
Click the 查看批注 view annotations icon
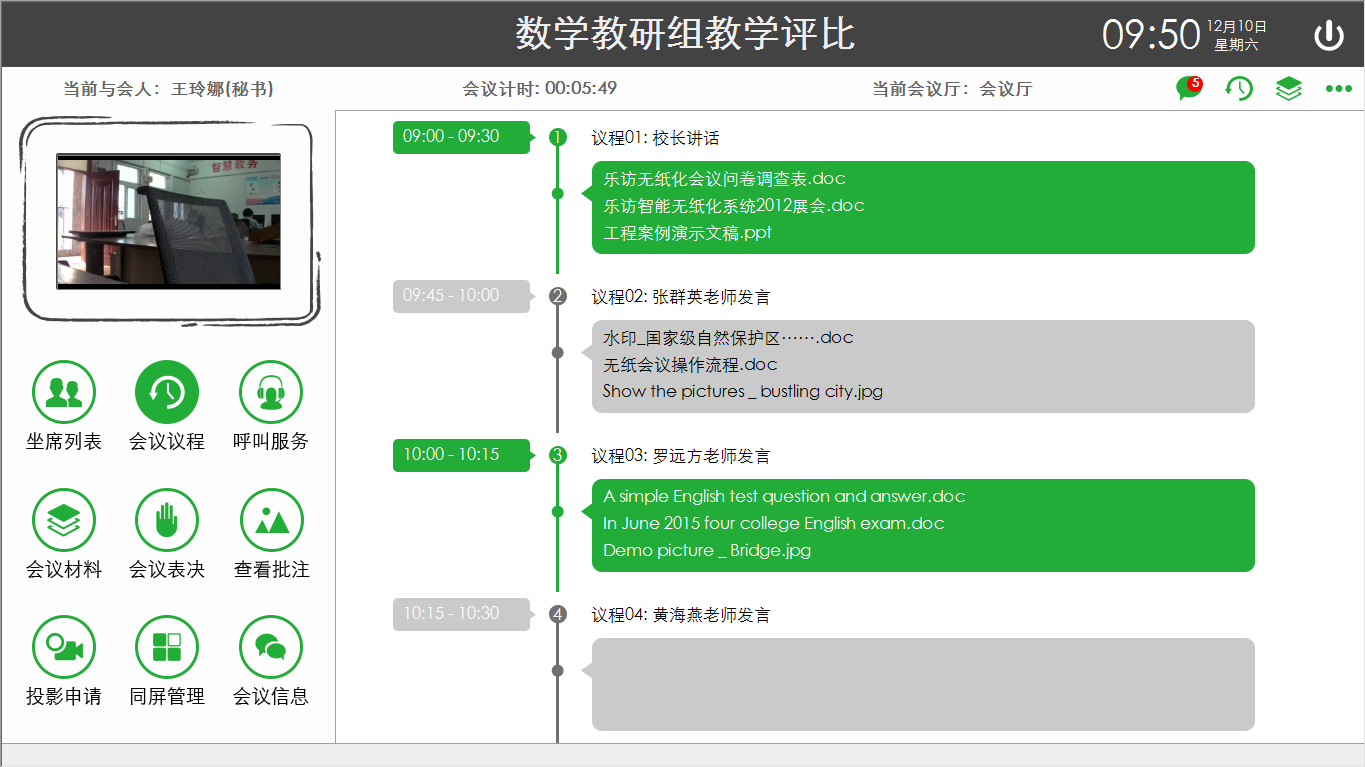(271, 520)
